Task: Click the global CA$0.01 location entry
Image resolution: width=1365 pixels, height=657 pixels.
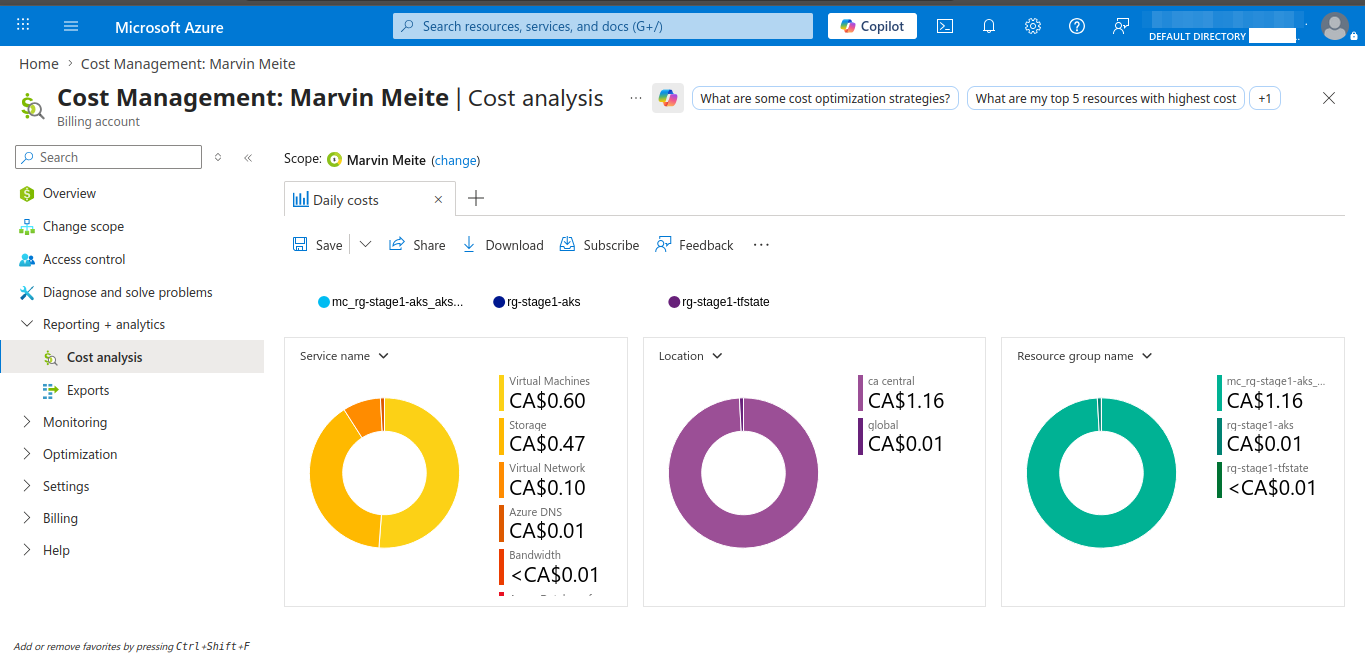Action: point(901,437)
